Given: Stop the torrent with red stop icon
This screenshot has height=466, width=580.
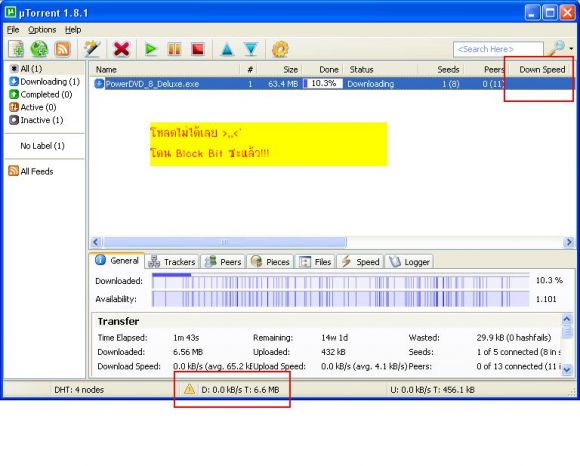Looking at the screenshot, I should (198, 49).
